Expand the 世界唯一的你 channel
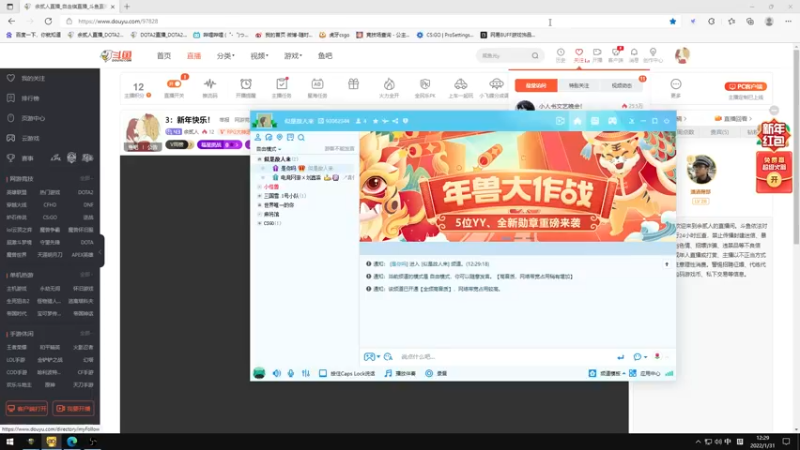The height and width of the screenshot is (450, 800). pos(259,205)
